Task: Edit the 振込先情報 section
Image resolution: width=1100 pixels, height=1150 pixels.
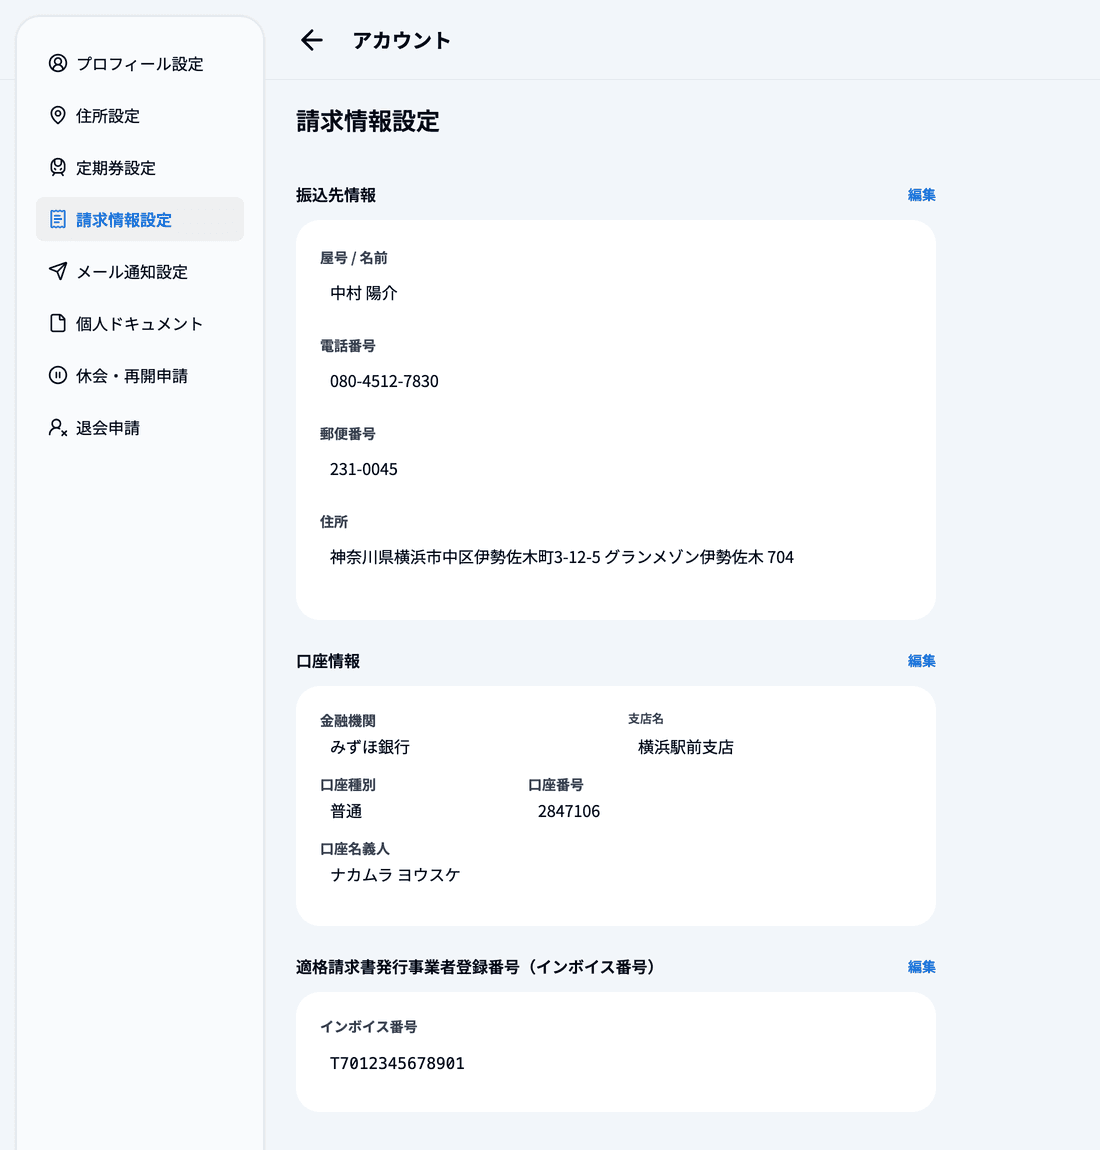Action: coord(922,195)
